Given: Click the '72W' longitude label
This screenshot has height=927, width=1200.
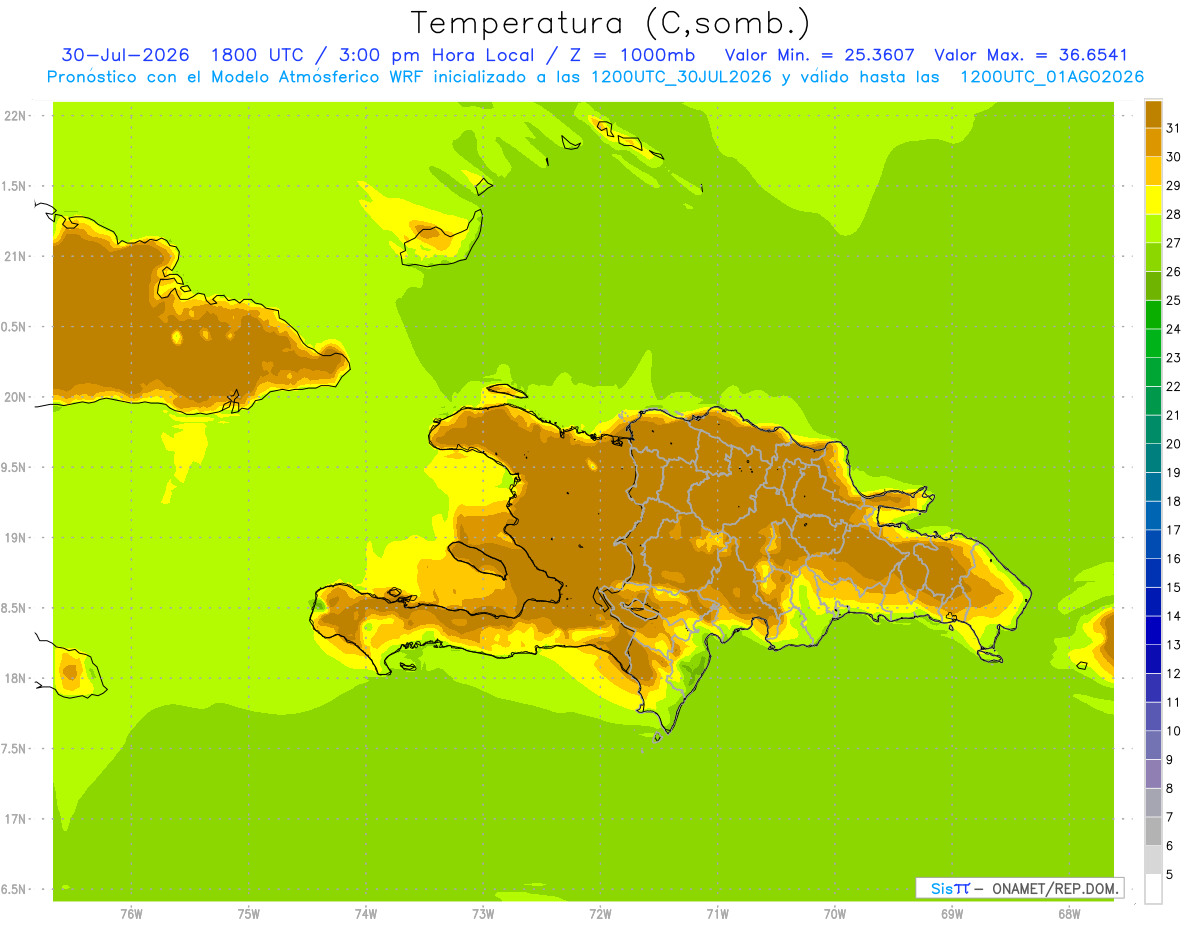Looking at the screenshot, I should 600,914.
